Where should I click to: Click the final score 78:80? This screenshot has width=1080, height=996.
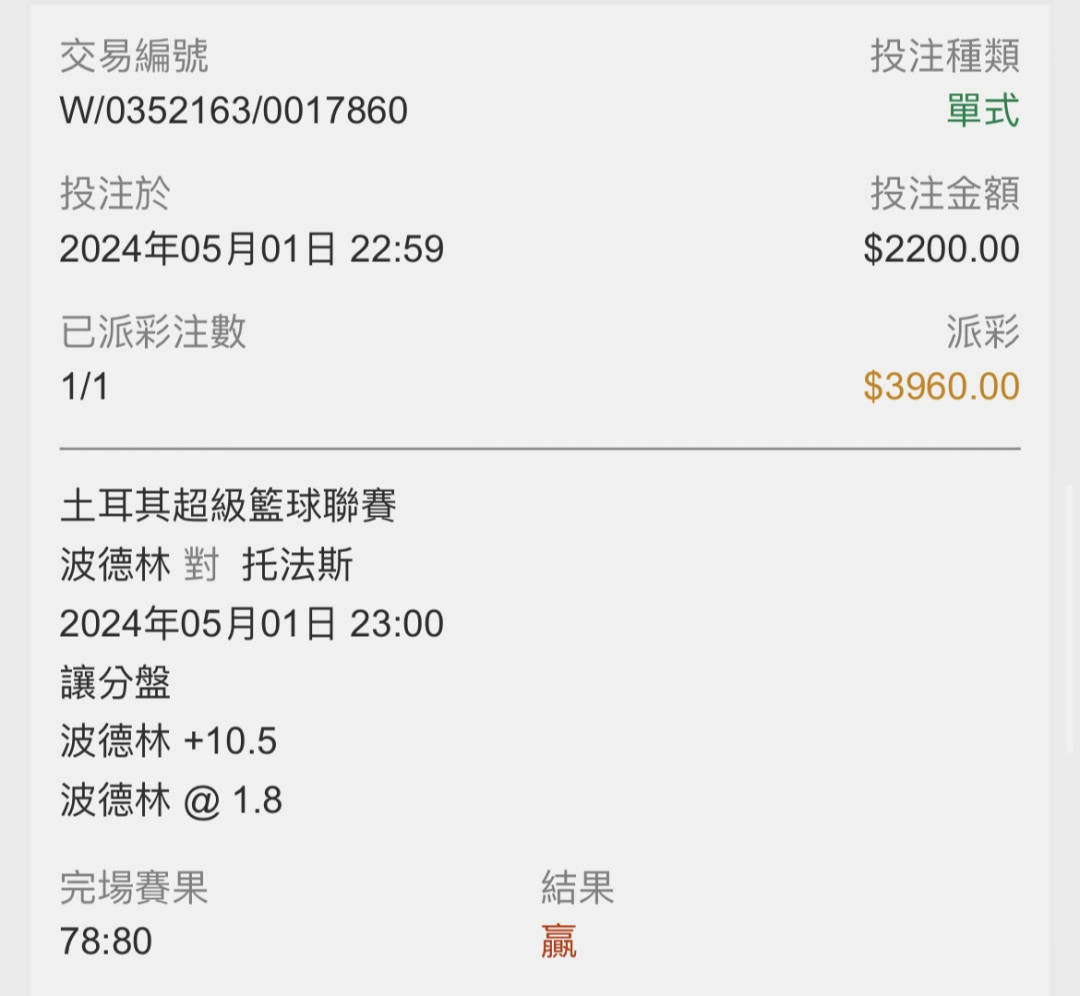tap(106, 941)
